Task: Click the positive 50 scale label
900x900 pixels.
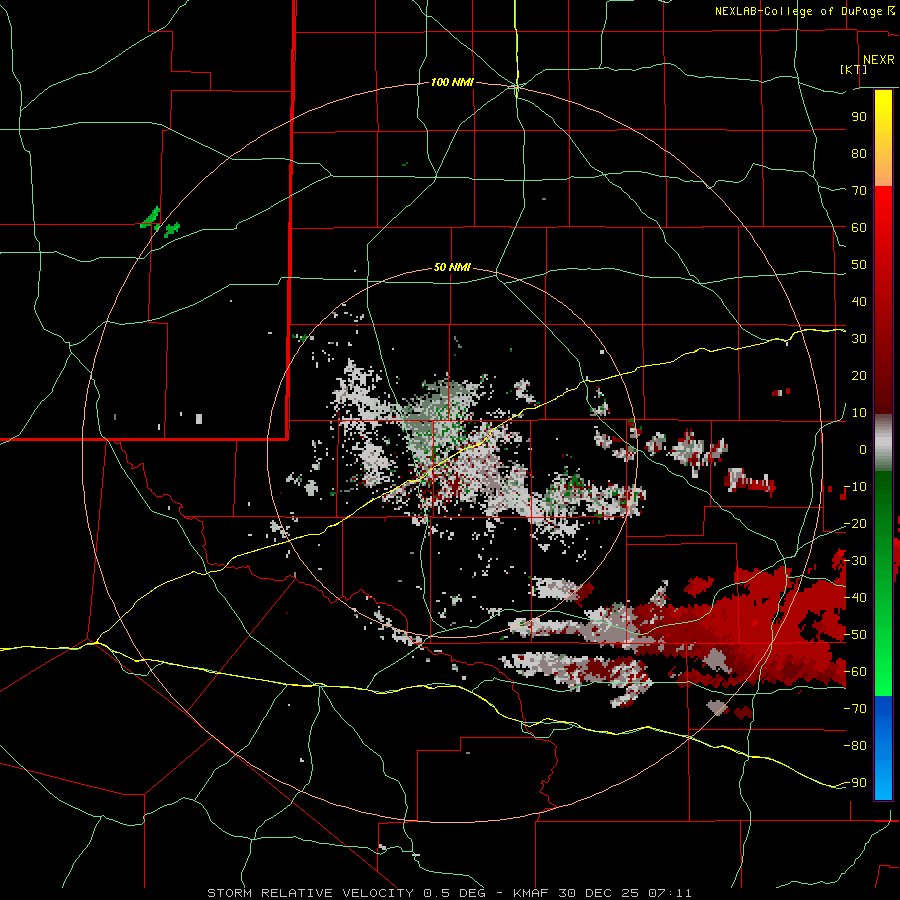Action: [x=859, y=265]
